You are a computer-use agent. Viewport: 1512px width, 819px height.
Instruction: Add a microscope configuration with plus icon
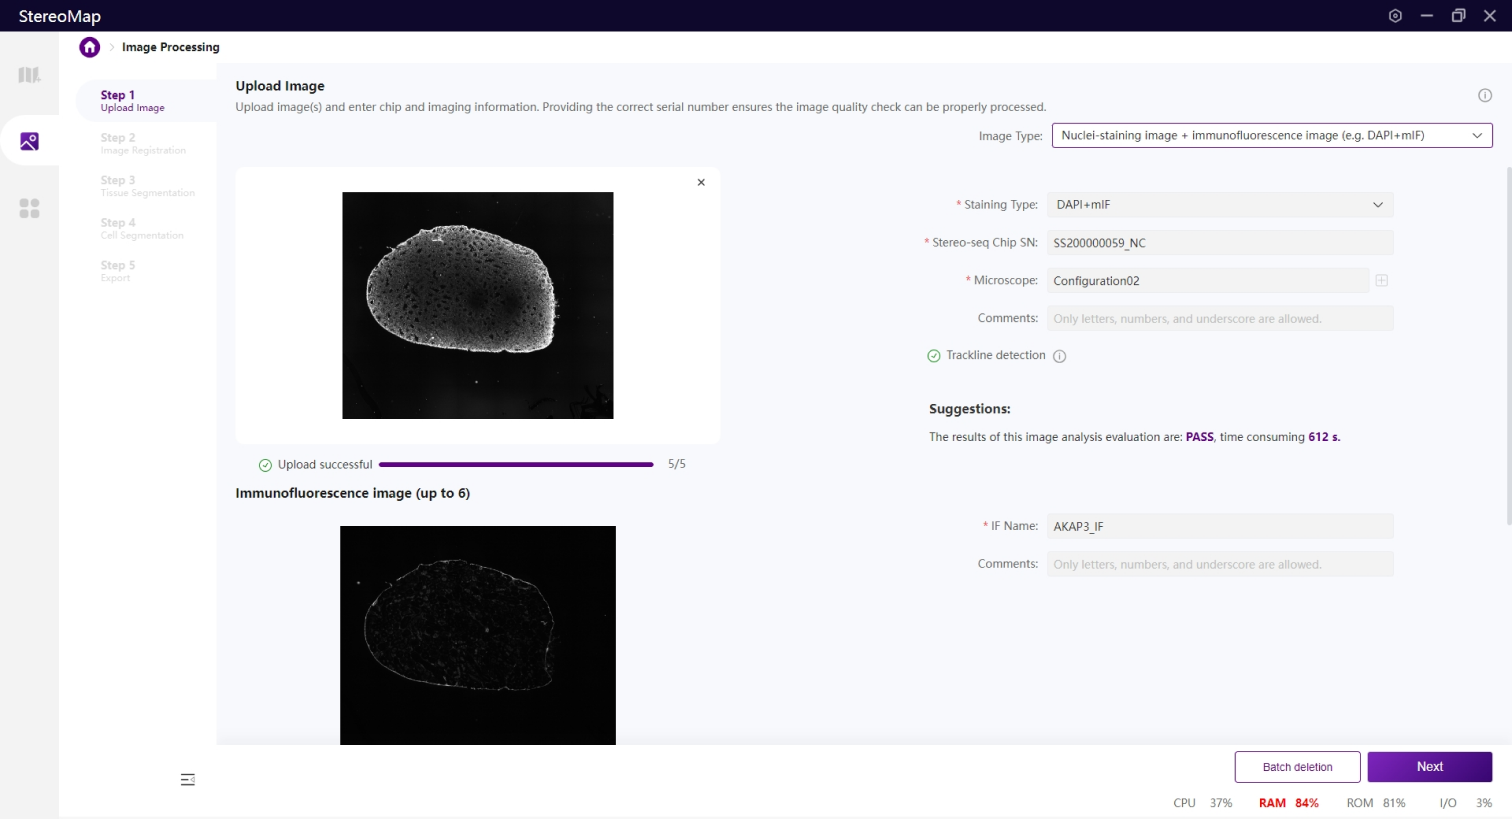1381,281
